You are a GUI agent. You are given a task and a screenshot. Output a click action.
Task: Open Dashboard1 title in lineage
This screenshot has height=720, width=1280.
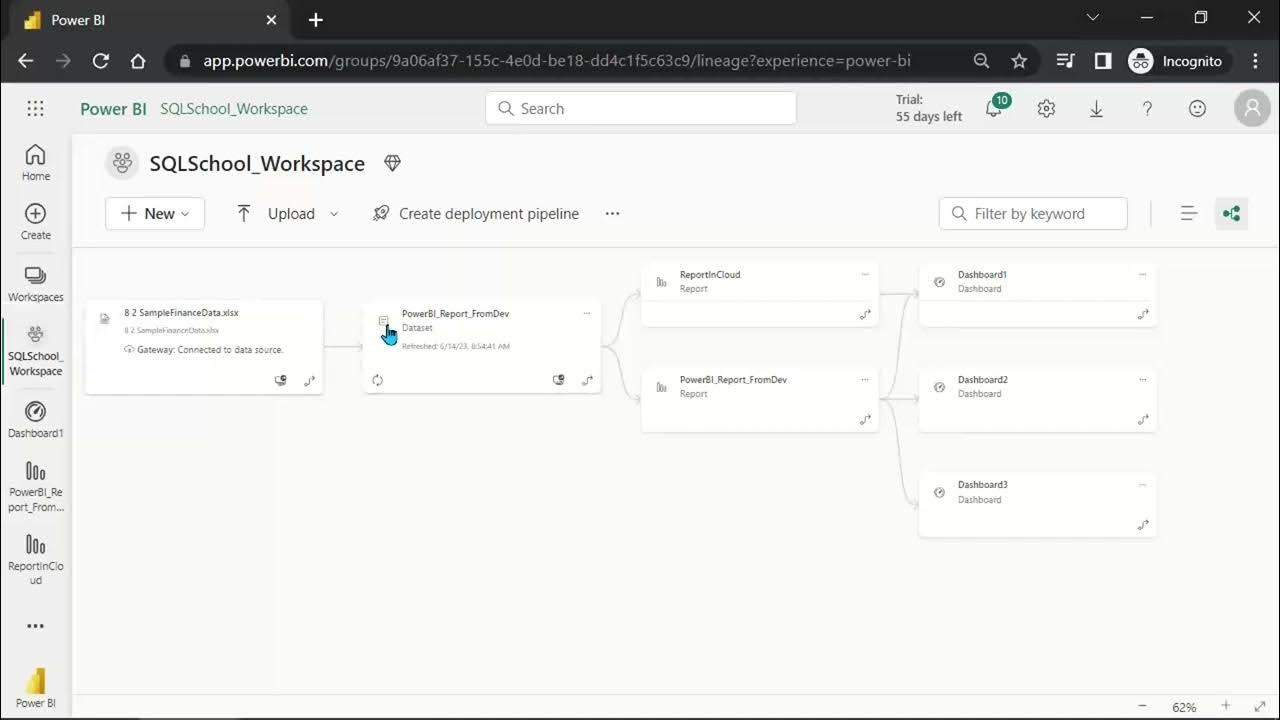point(982,274)
